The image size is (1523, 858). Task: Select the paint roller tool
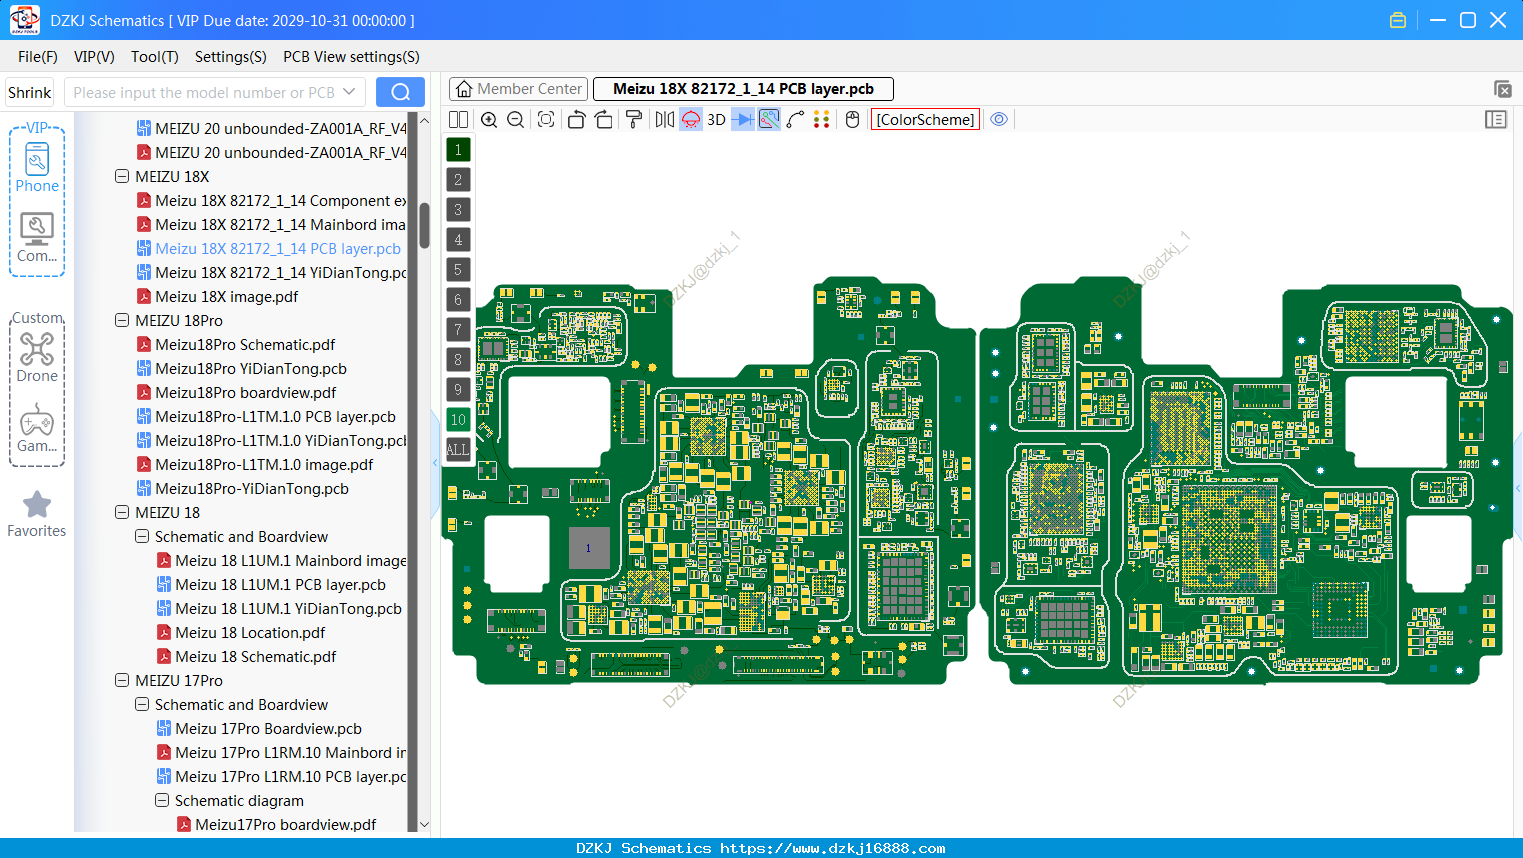point(634,120)
